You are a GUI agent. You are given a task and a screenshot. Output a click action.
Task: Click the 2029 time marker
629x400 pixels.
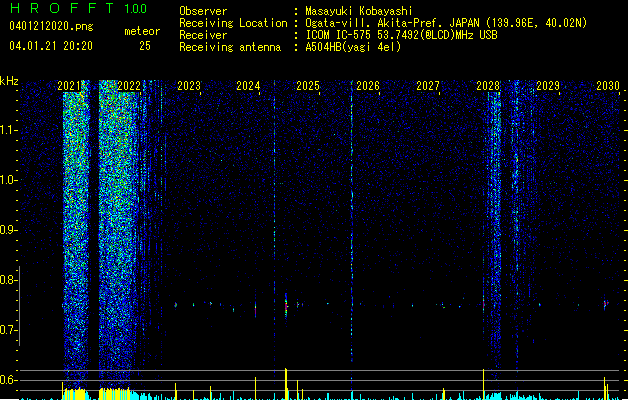548,86
